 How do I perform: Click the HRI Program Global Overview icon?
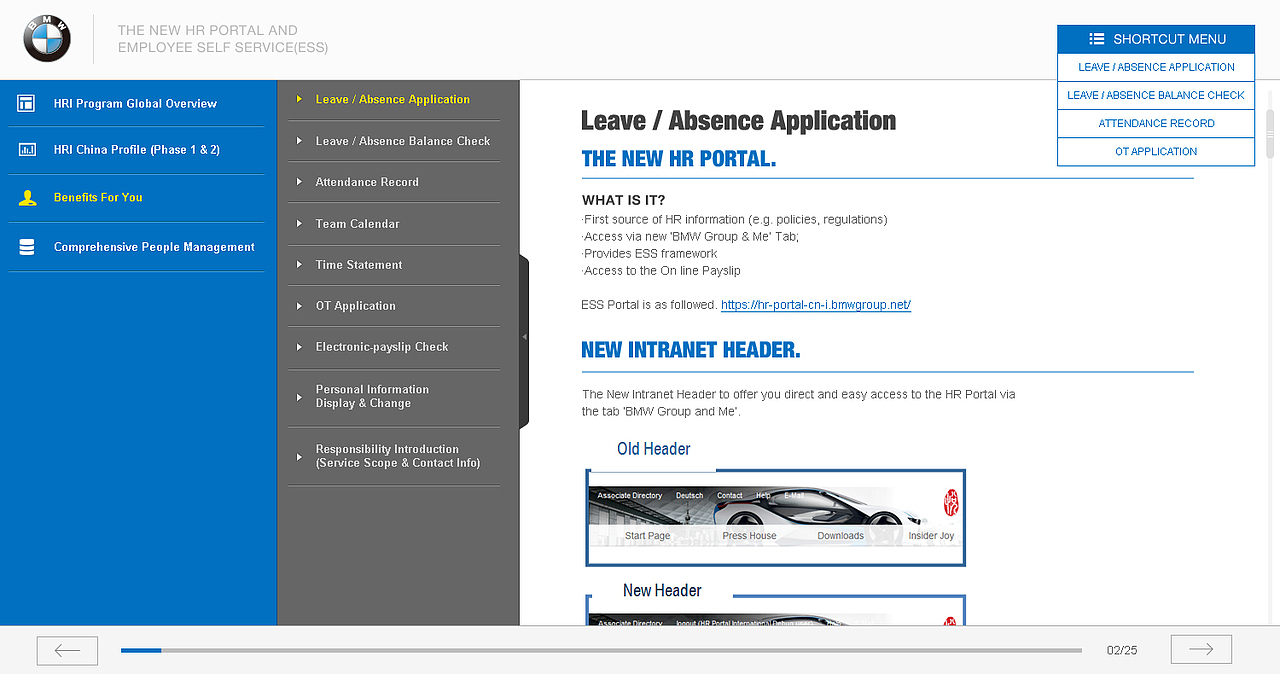coord(27,103)
